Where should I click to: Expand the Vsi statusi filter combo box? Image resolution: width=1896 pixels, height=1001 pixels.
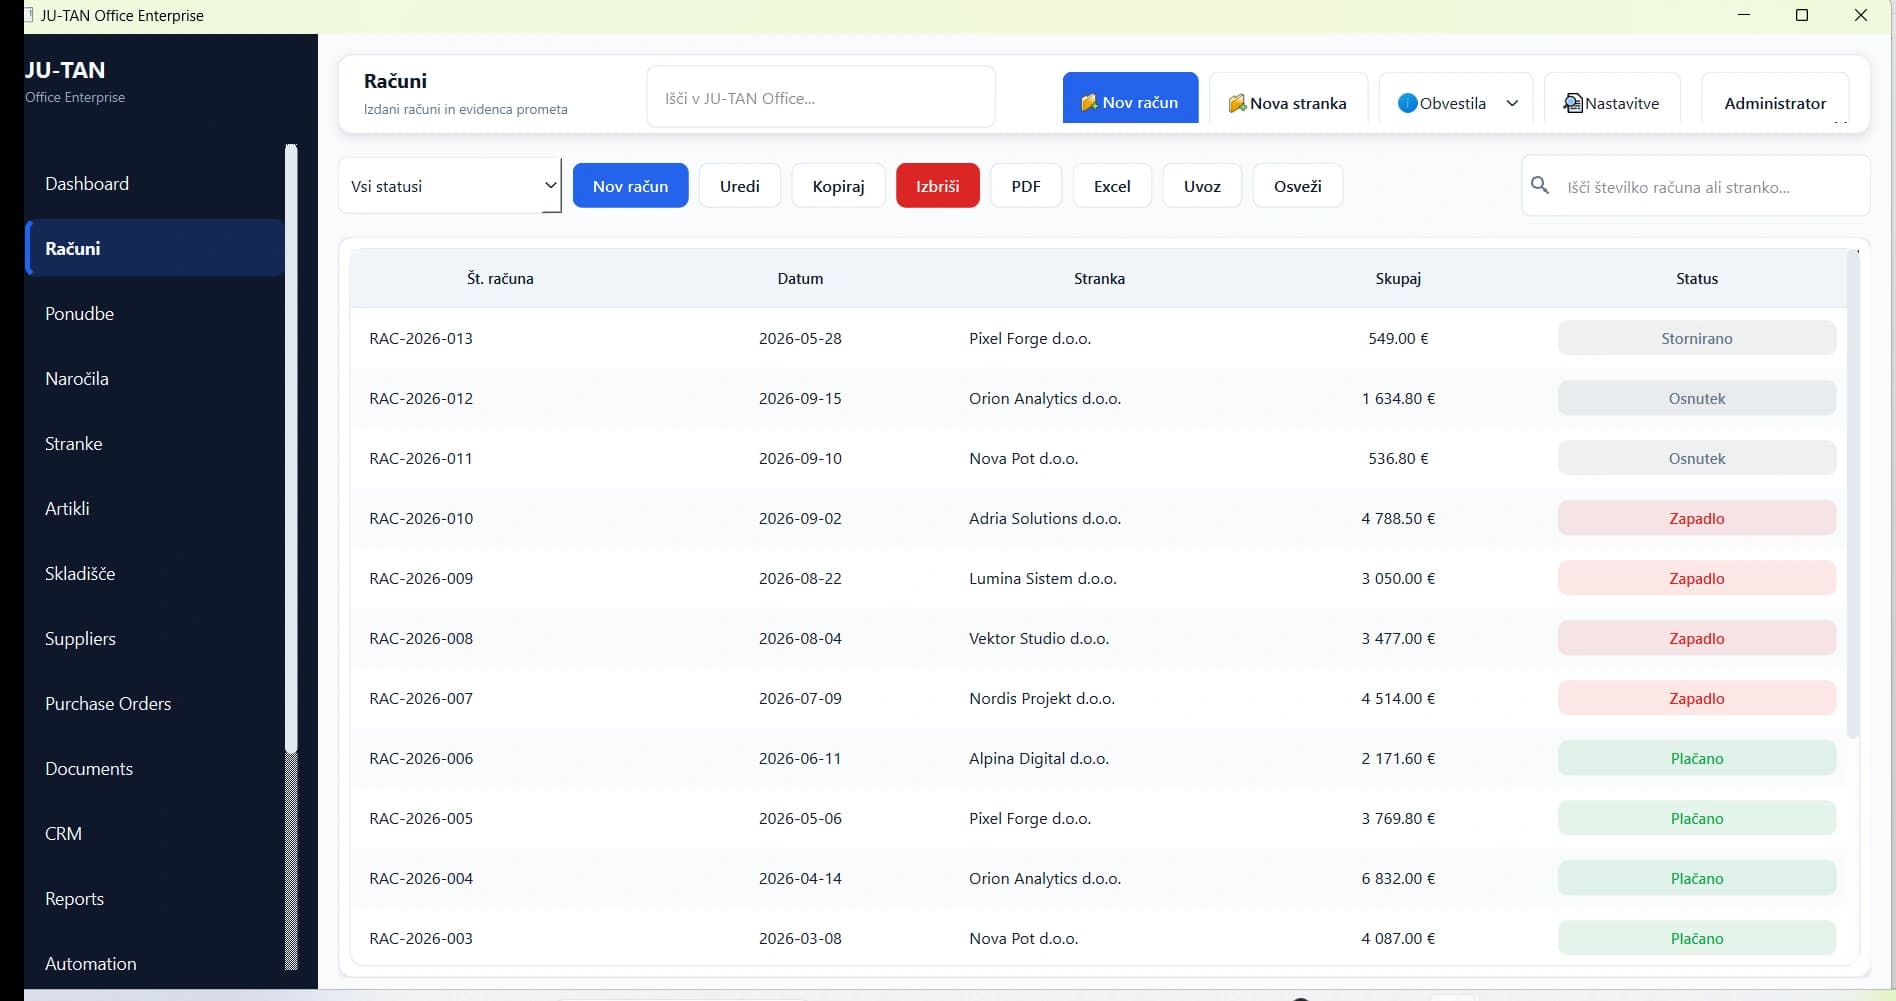(x=450, y=186)
